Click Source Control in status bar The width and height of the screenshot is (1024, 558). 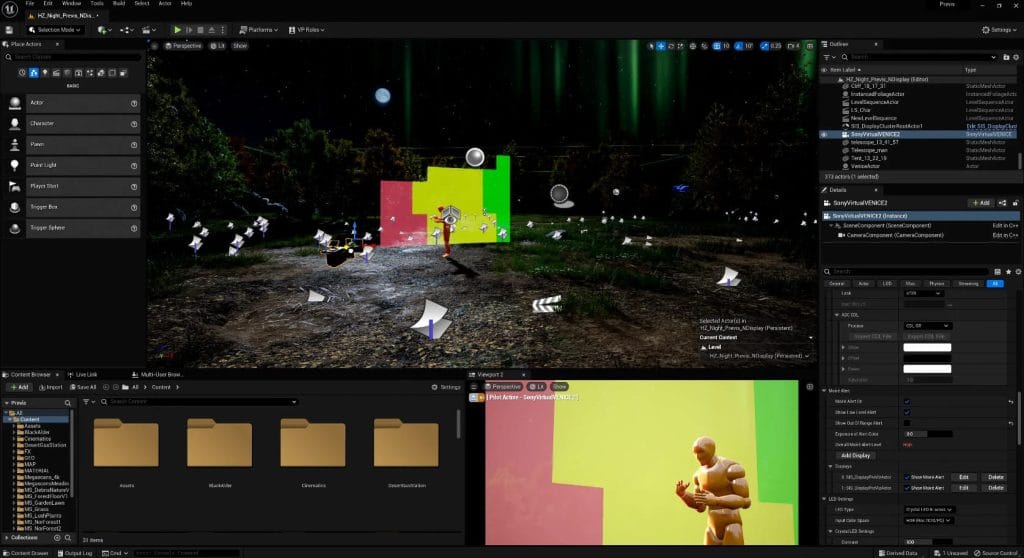(994, 552)
